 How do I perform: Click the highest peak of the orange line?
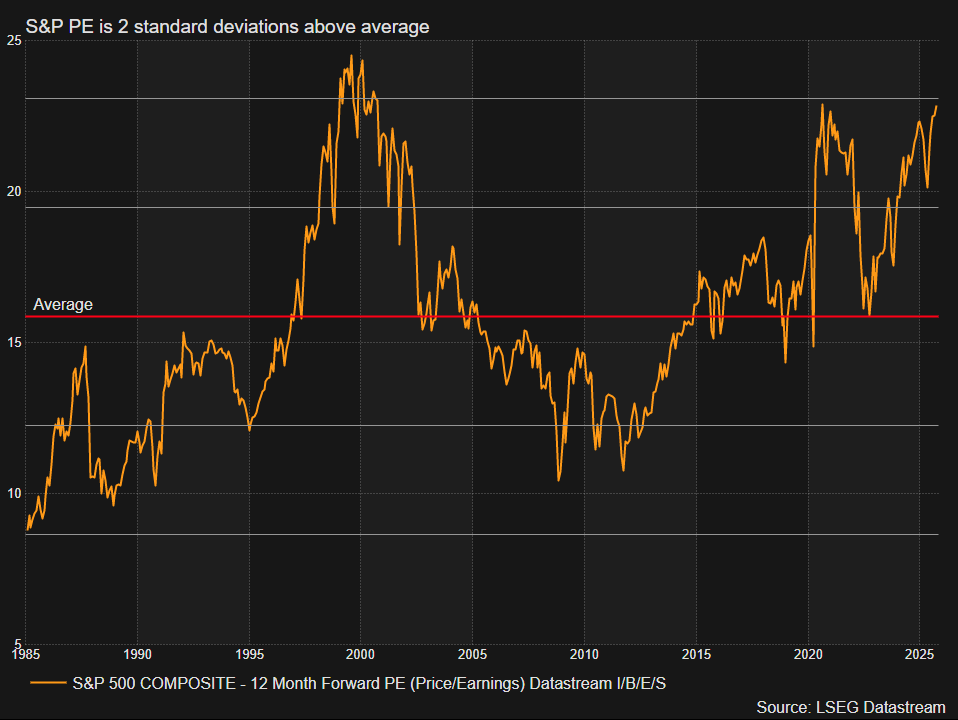[351, 56]
